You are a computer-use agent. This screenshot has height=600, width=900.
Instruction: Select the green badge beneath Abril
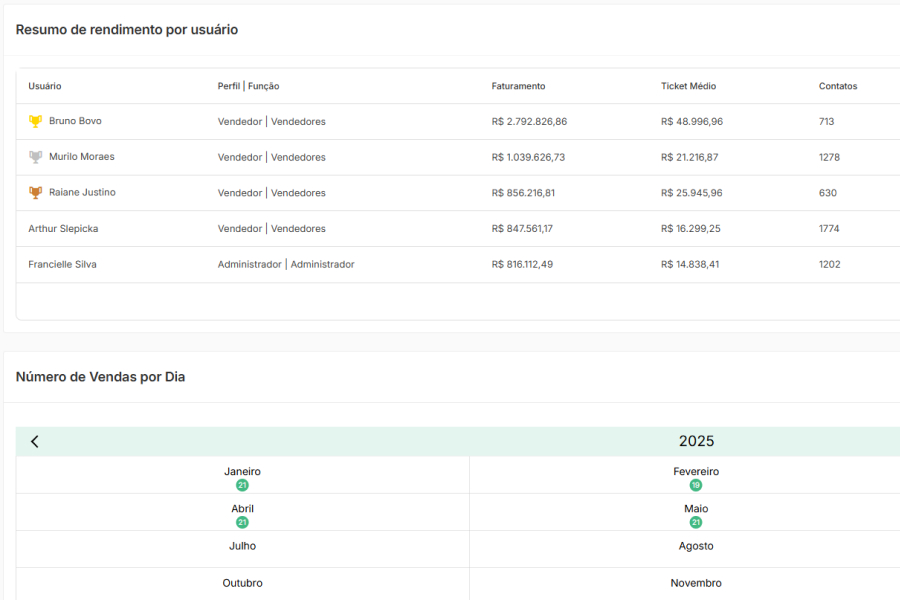pos(243,520)
